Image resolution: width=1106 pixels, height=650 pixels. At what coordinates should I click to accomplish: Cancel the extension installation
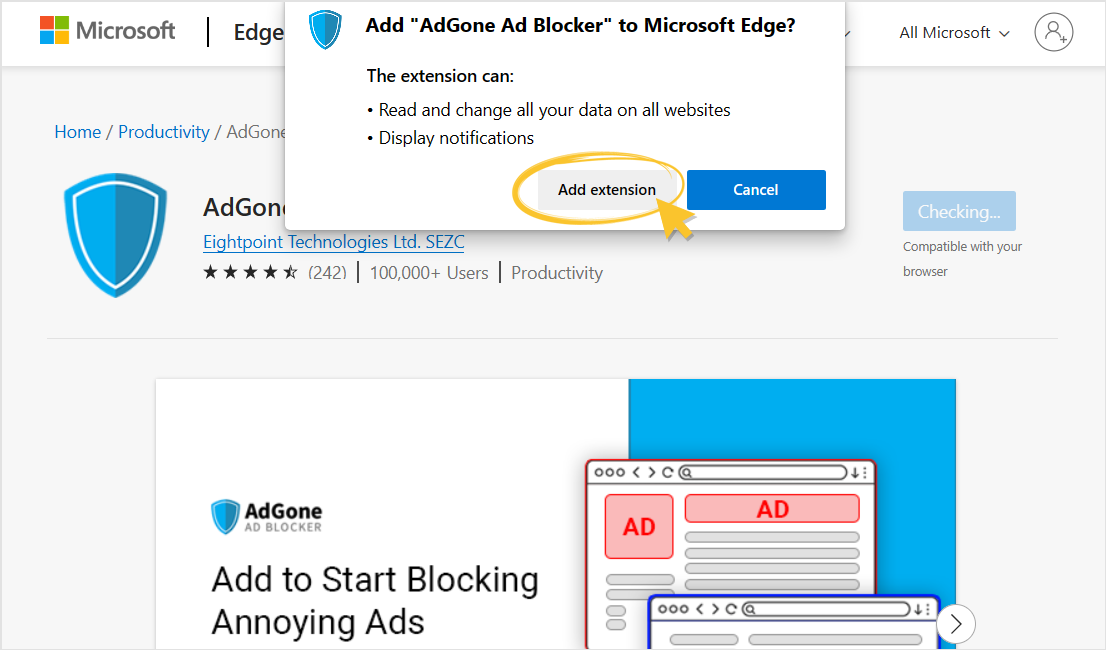pyautogui.click(x=756, y=189)
